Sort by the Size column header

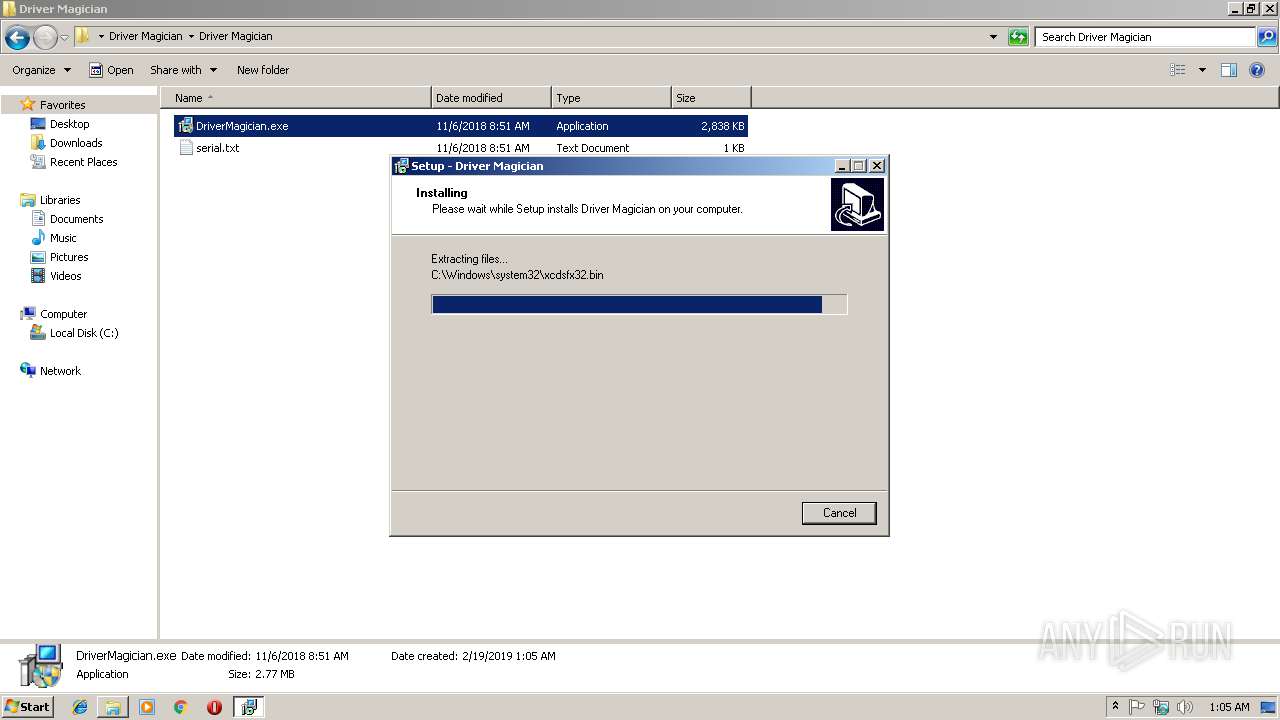click(711, 98)
